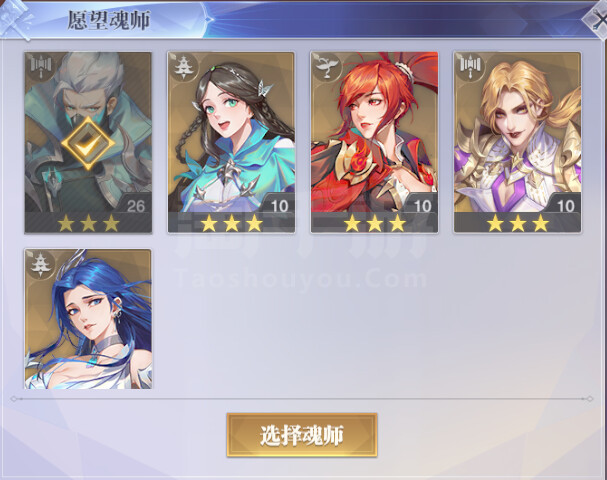Click the class icon on masked character card

coord(39,65)
